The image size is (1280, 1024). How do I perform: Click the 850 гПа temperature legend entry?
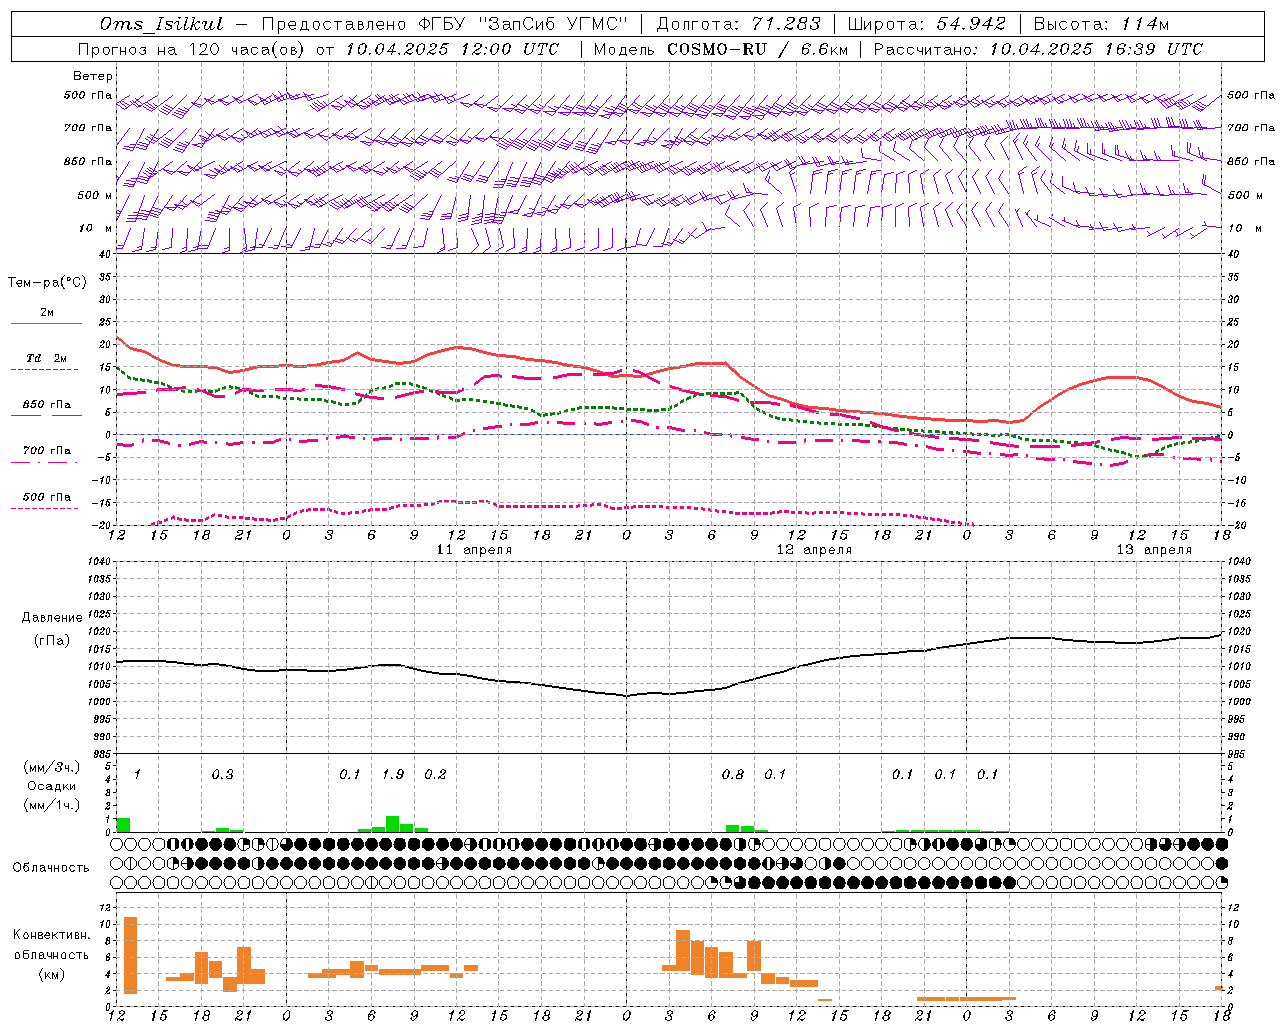(47, 405)
